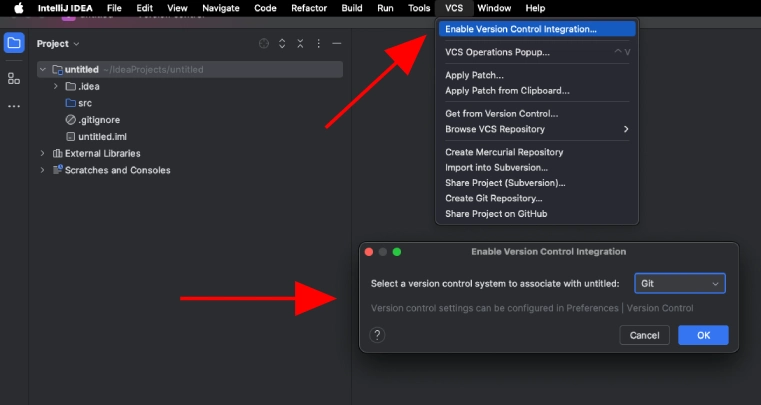Open Project panel options menu
This screenshot has width=761, height=405.
tap(318, 44)
